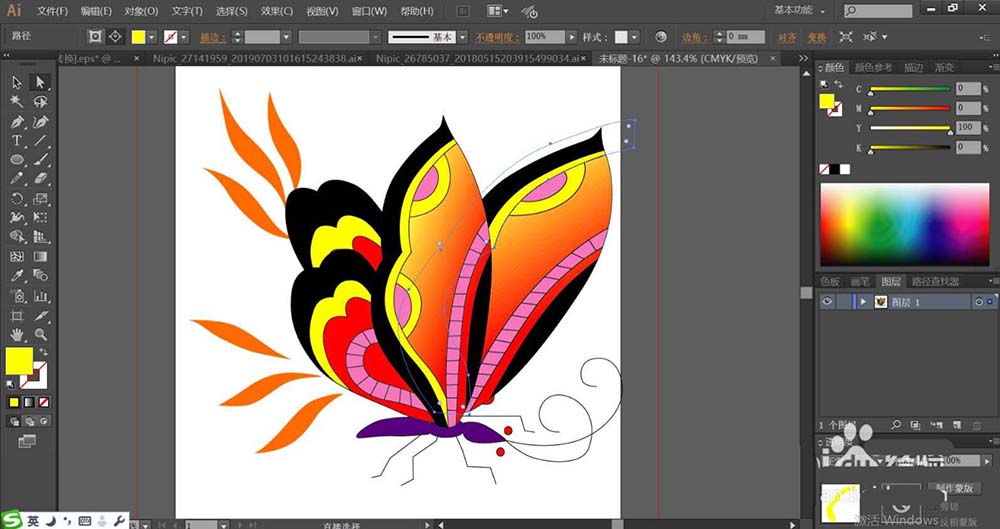Screen dimensions: 1000x529
Task: Pick a color from the color spectrum
Action: [x=904, y=224]
